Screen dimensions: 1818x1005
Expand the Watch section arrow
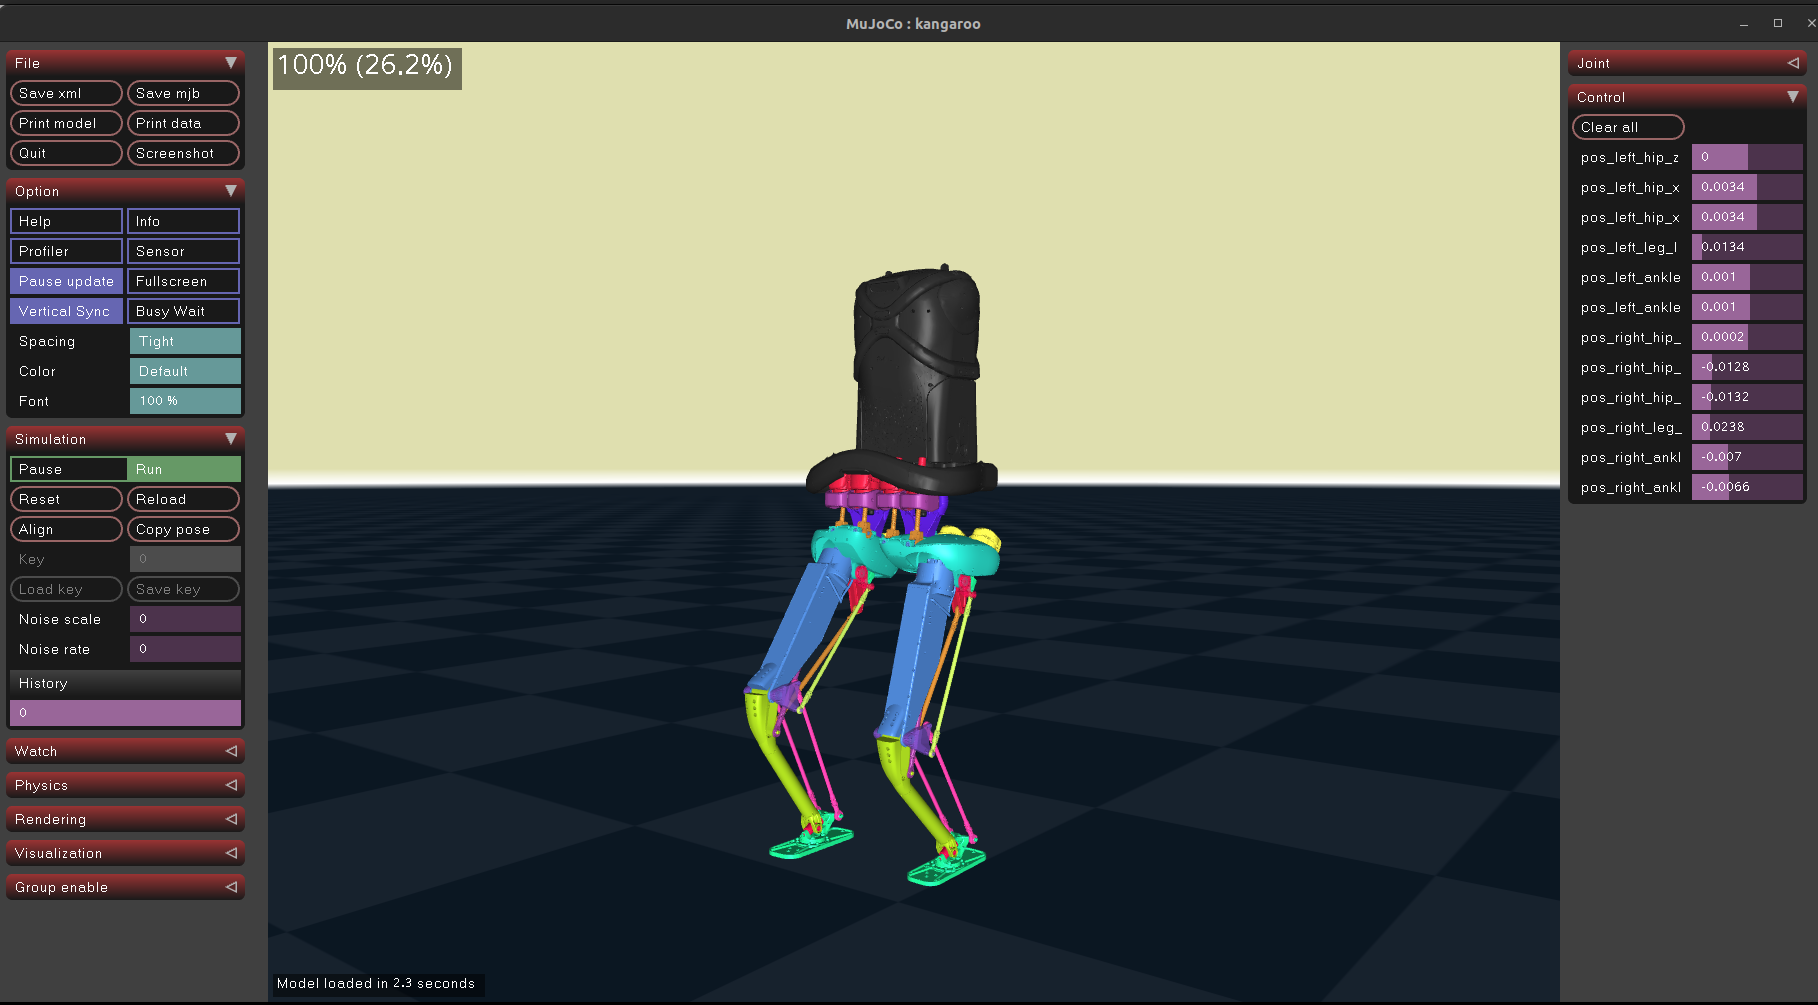click(231, 751)
